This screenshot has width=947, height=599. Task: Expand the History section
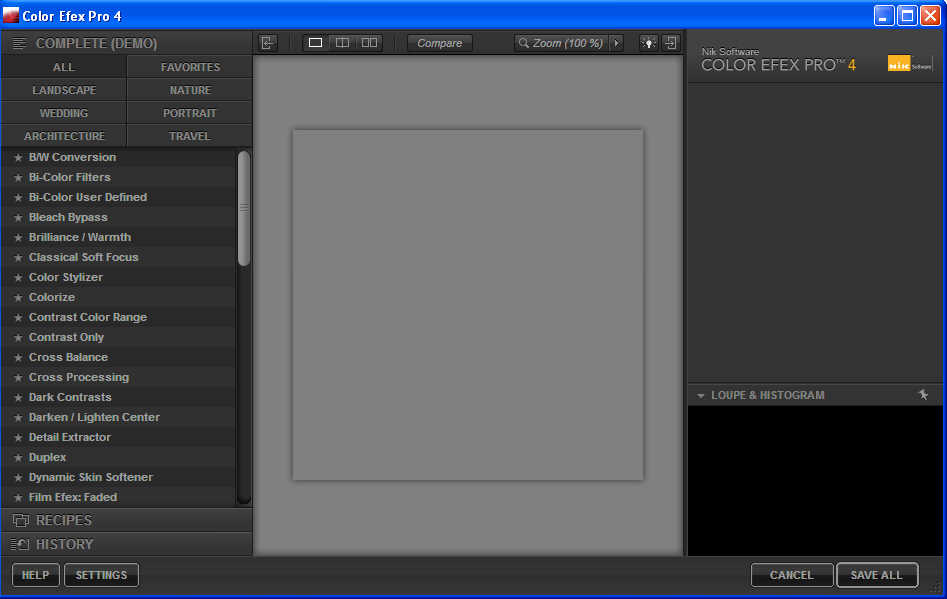pyautogui.click(x=127, y=545)
